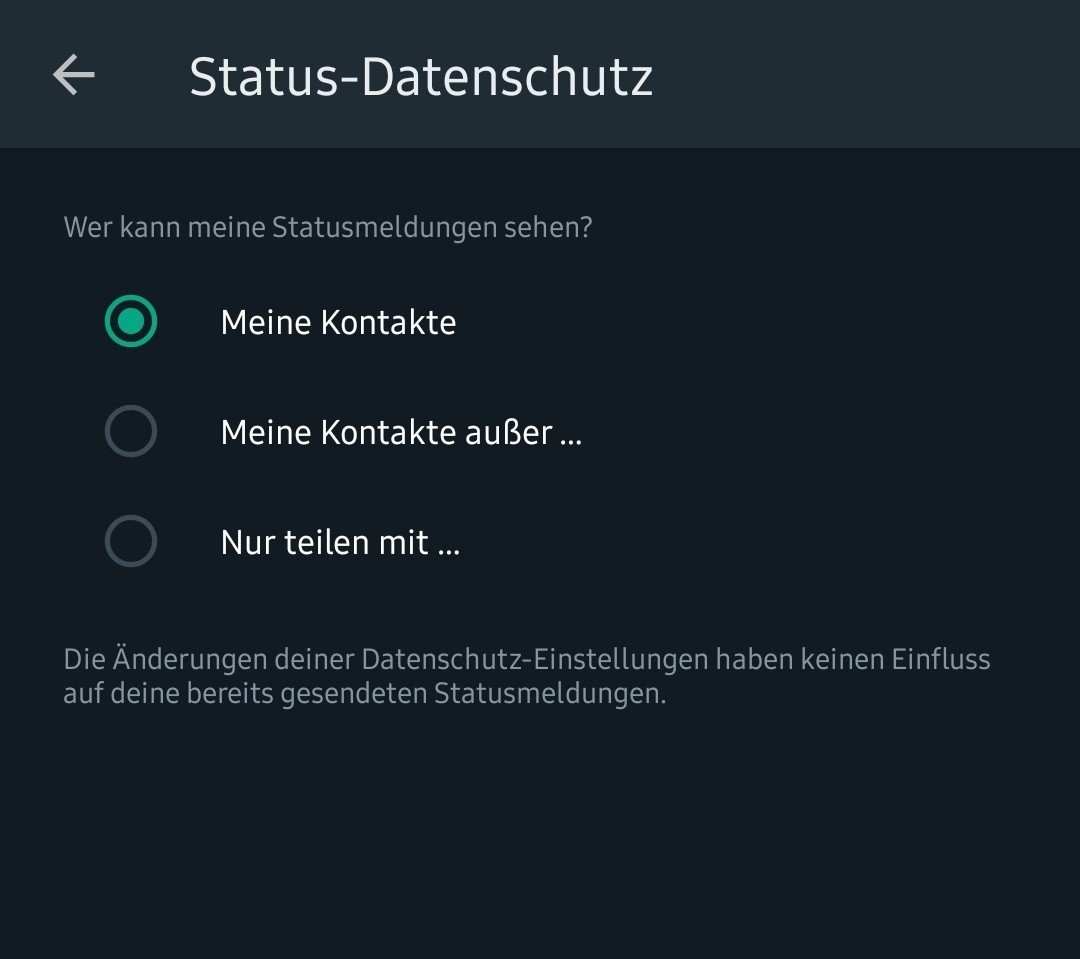1080x959 pixels.
Task: Click the word Kontakte in the first option
Action: click(389, 323)
